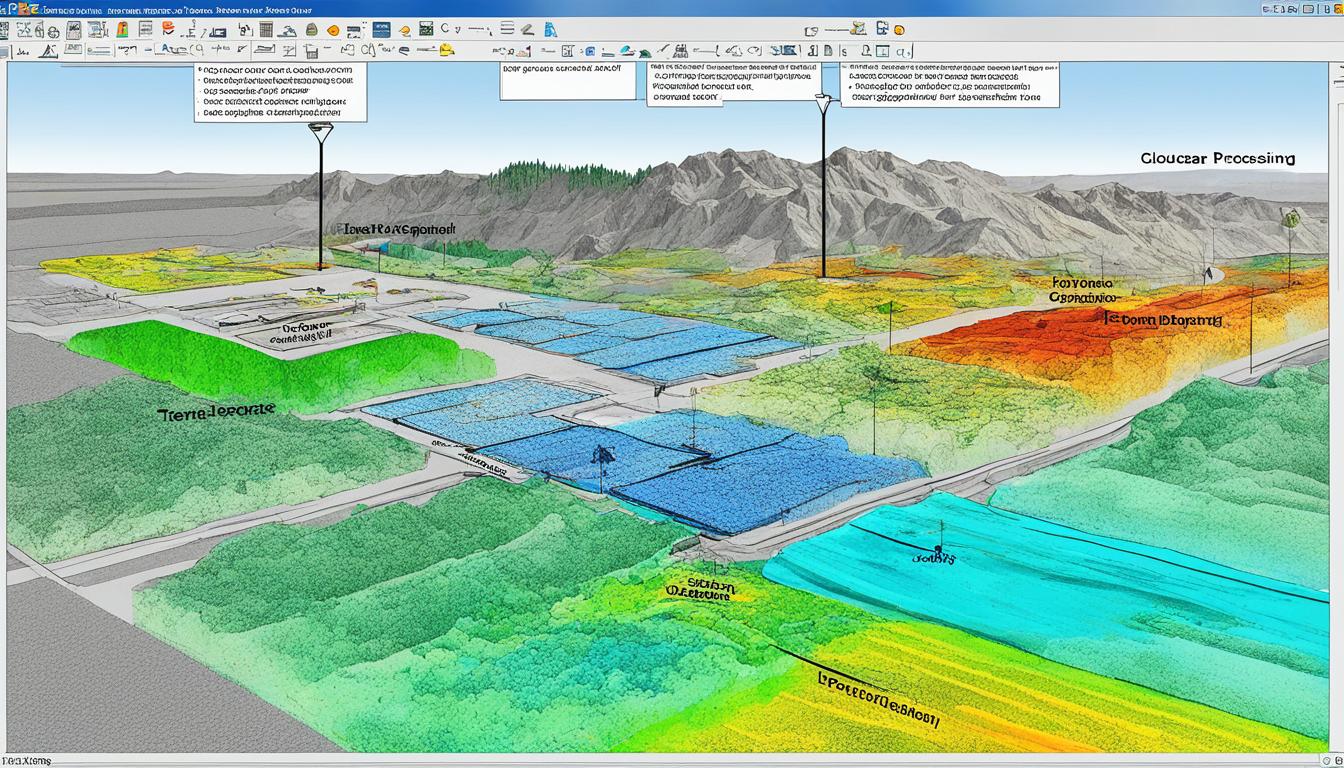Click the yellow hard-hat survey icon
The image size is (1344, 768).
[446, 50]
